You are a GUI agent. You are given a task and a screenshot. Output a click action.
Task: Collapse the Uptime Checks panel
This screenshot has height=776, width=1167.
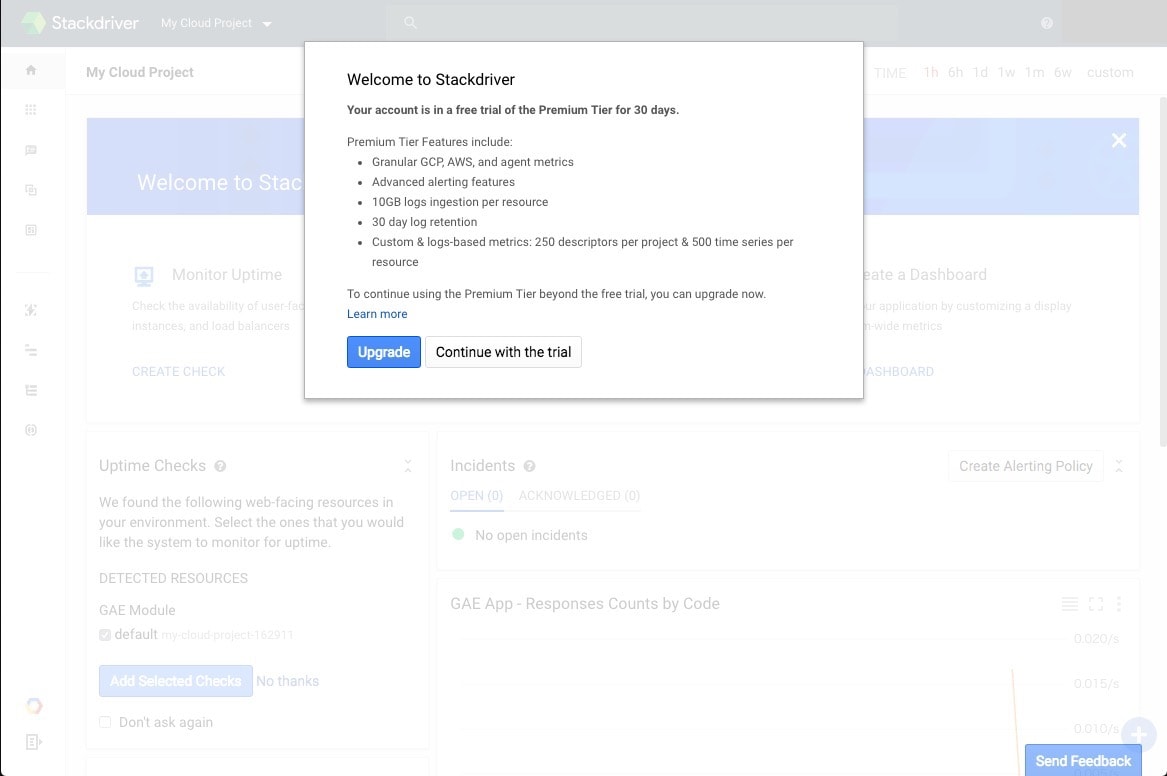(x=408, y=466)
